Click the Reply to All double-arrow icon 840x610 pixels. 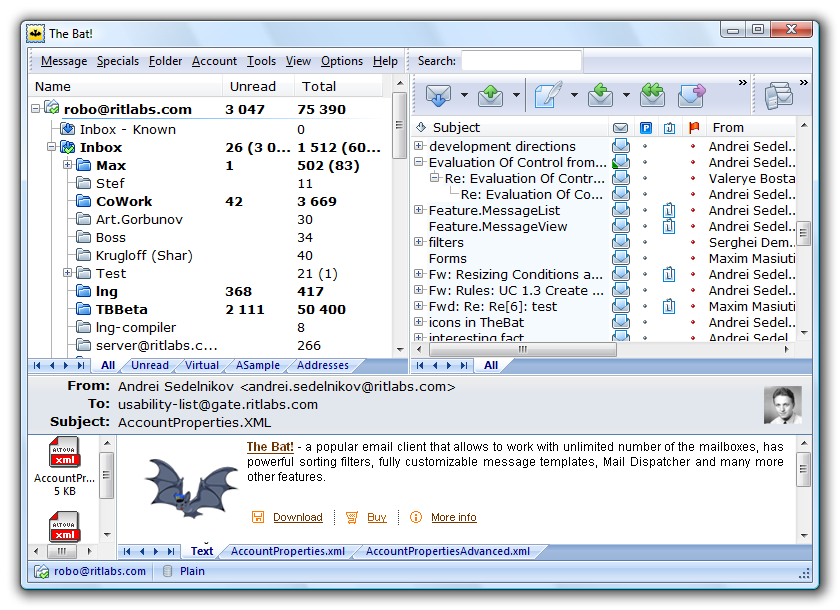click(652, 96)
